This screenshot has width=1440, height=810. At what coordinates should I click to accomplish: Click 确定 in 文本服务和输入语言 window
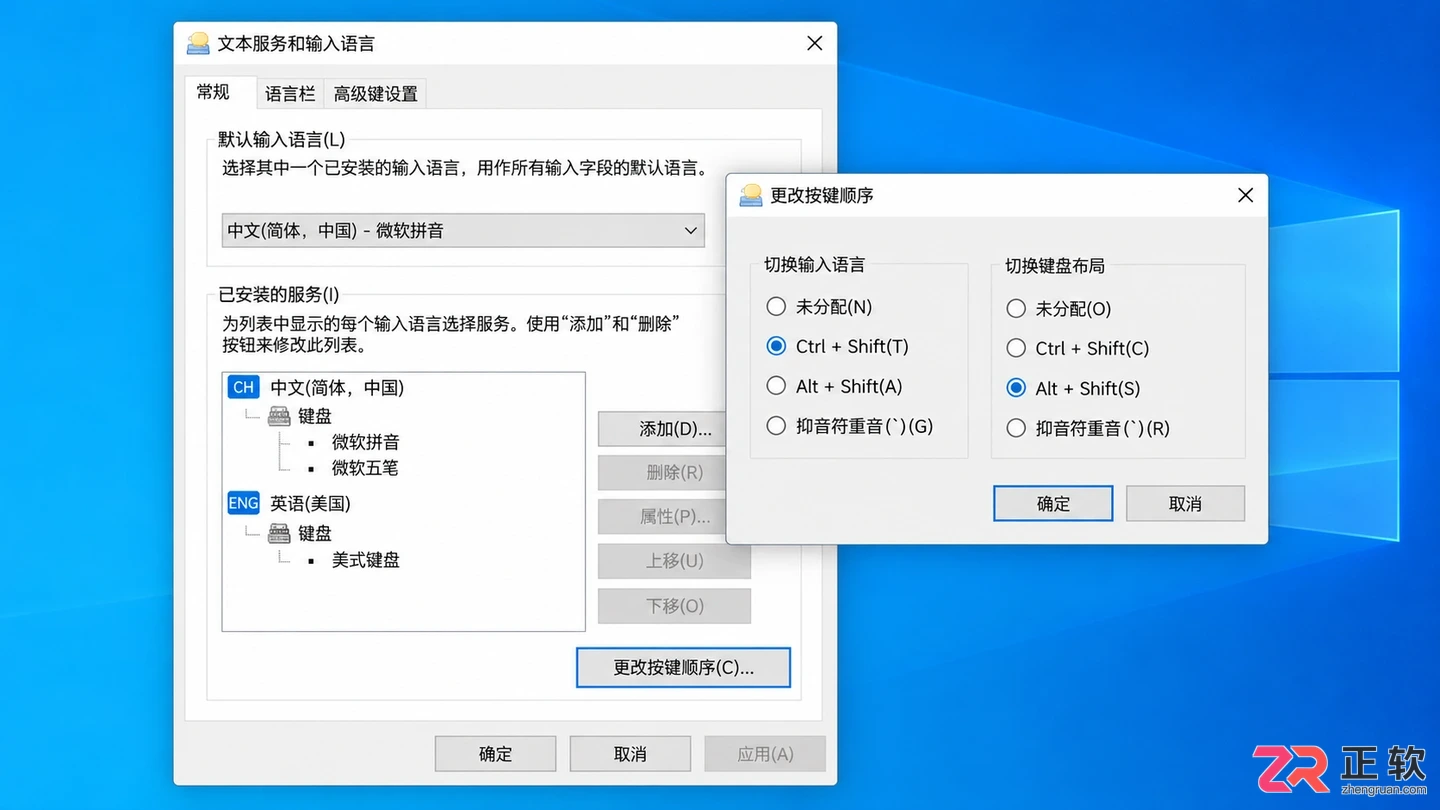(496, 754)
